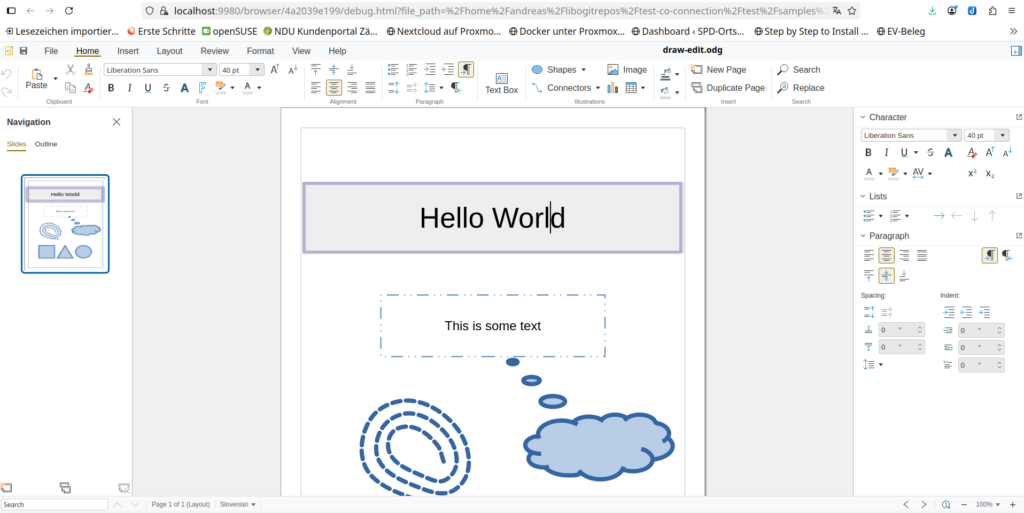Open the Insert Table dropdown arrow
The image size is (1024, 513).
(643, 87)
